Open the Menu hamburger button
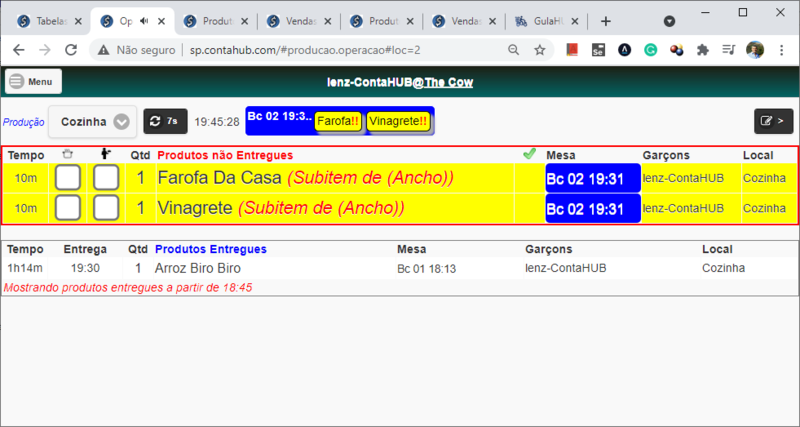 (33, 82)
